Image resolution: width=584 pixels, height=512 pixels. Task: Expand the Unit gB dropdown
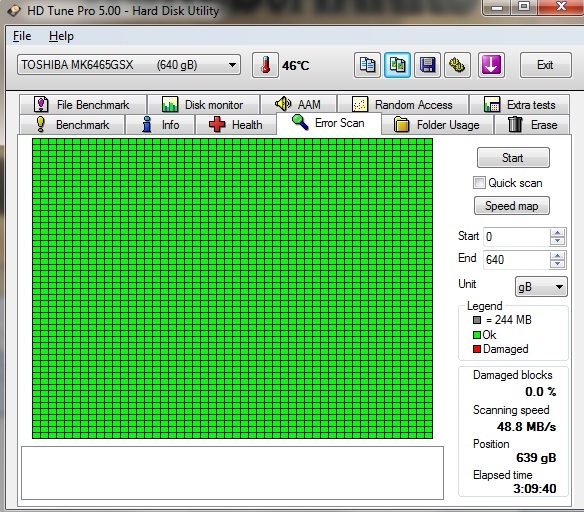coord(541,287)
